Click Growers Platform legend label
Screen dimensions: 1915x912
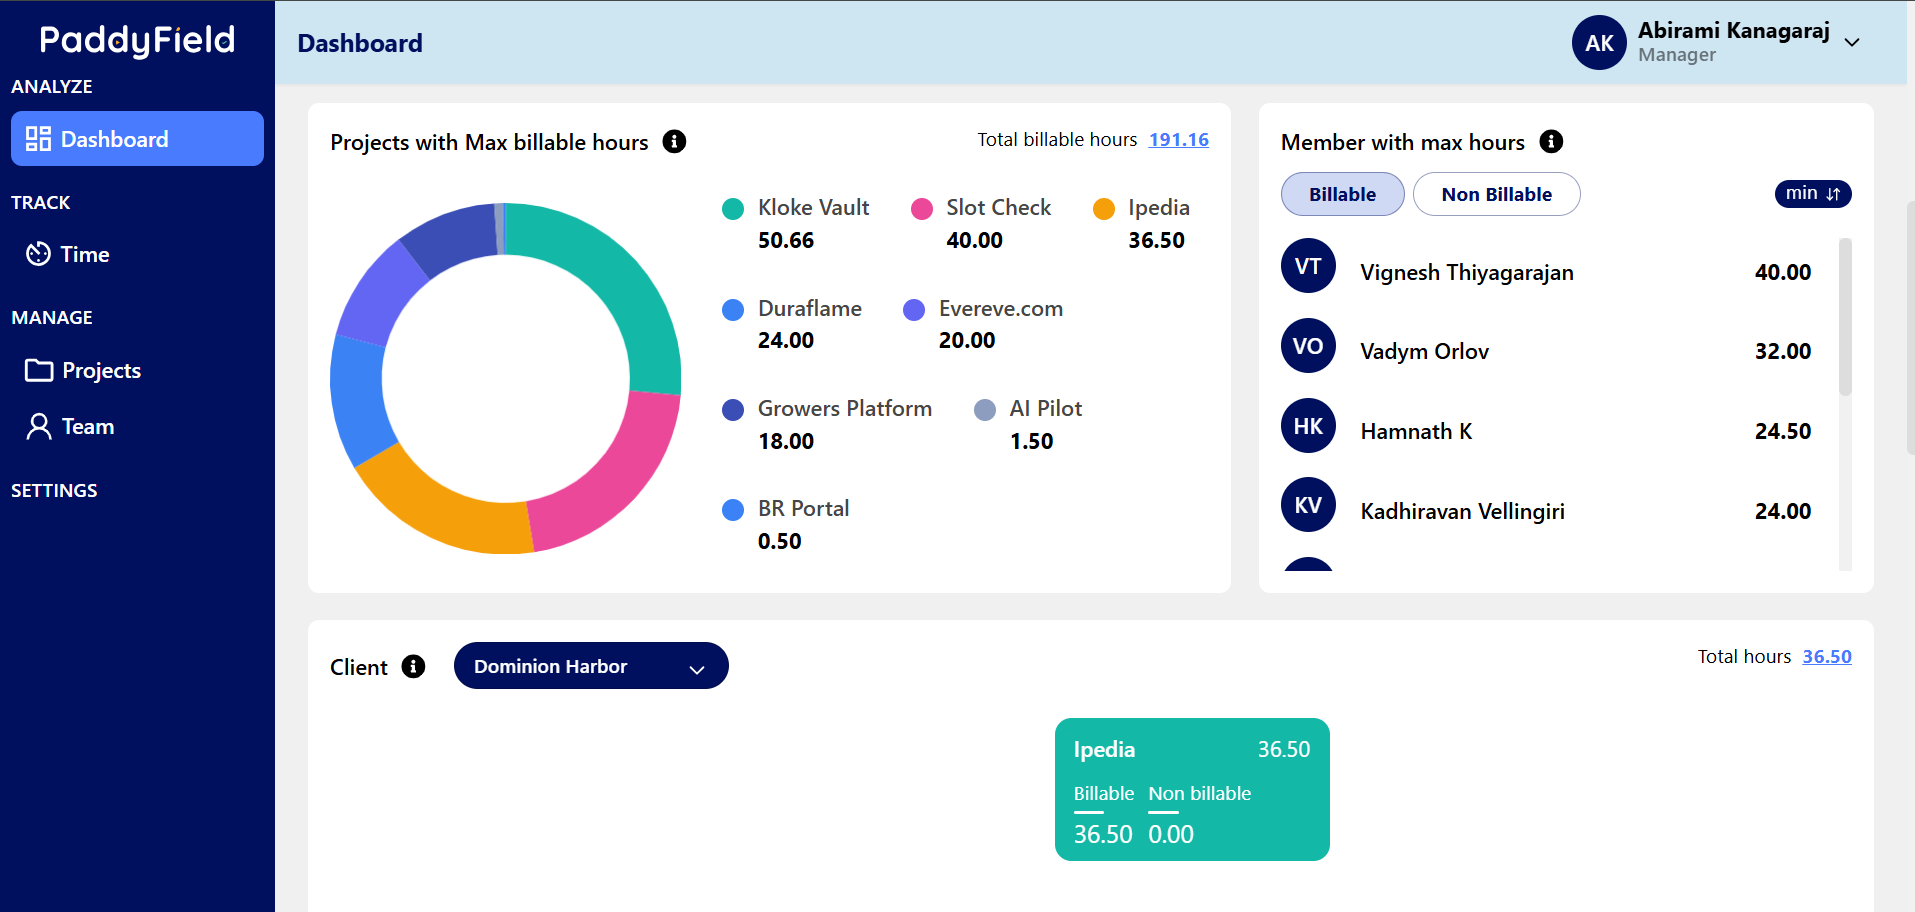click(x=845, y=408)
